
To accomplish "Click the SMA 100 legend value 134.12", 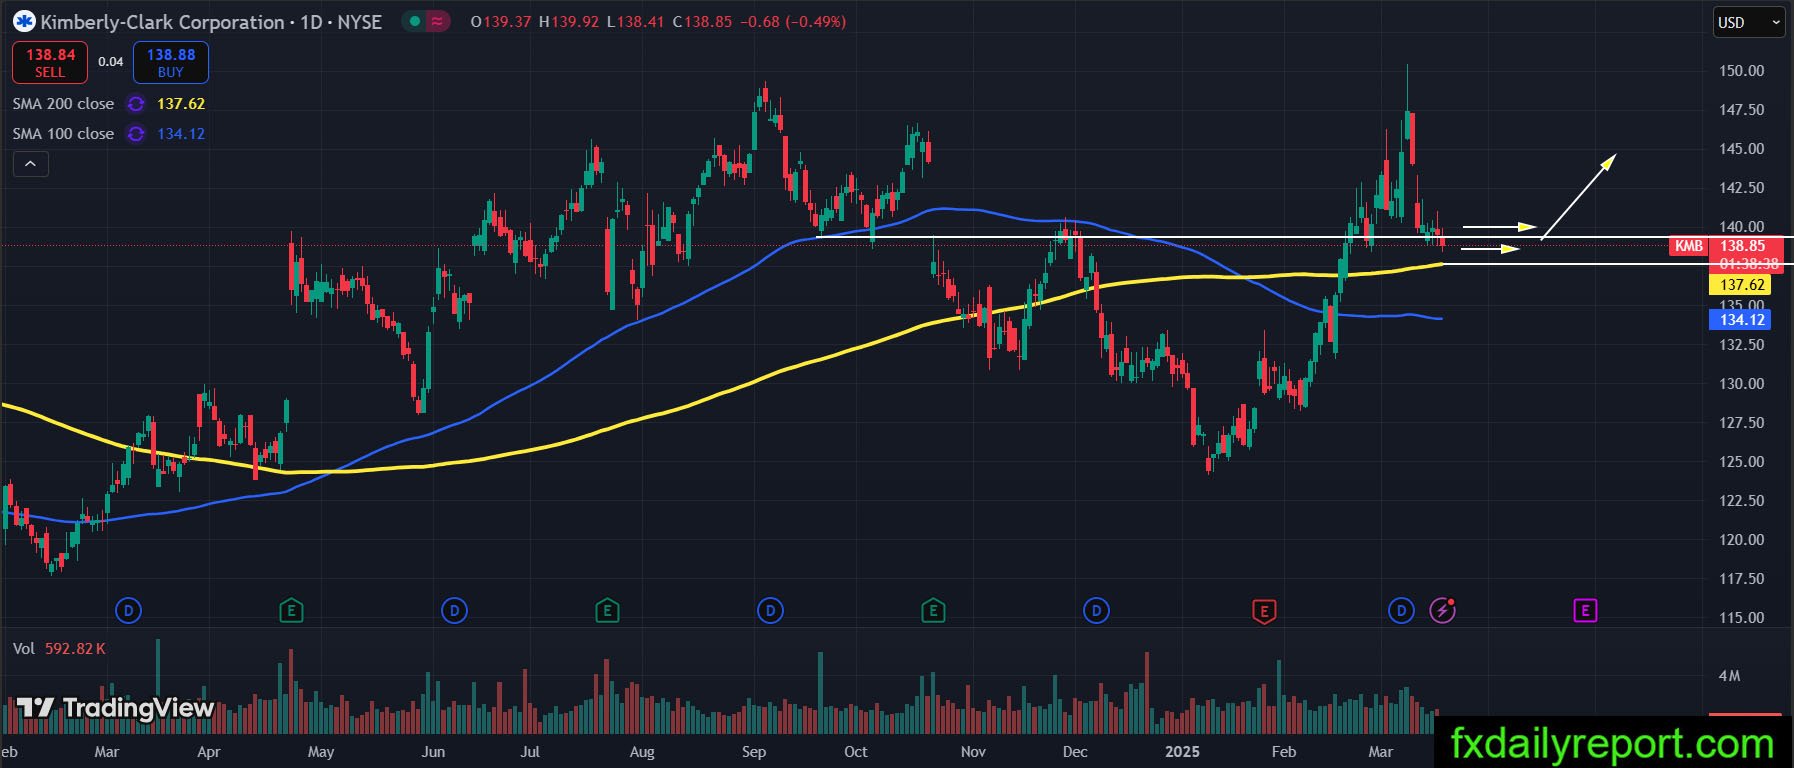I will tap(181, 134).
